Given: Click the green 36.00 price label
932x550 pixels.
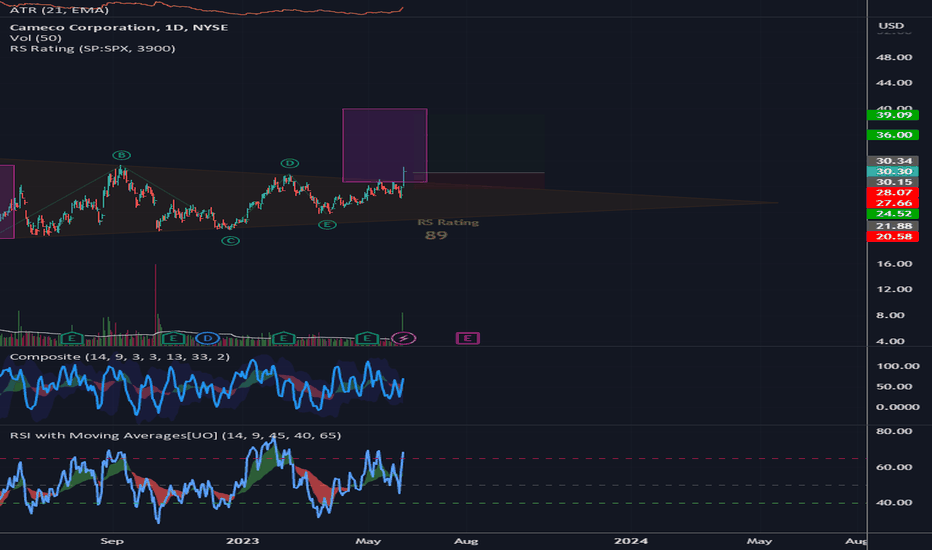Looking at the screenshot, I should point(893,135).
